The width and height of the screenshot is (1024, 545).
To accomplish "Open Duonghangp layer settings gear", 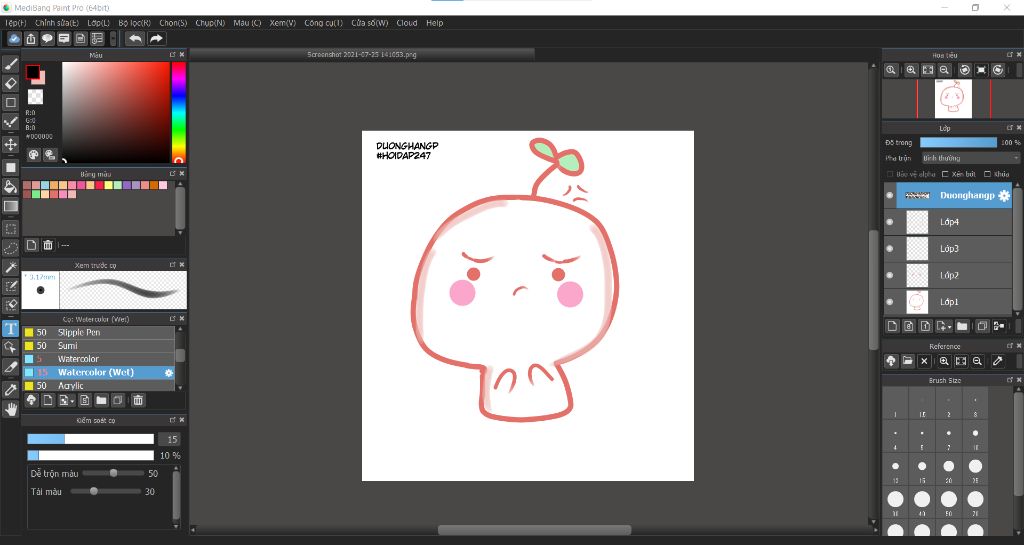I will click(1004, 195).
